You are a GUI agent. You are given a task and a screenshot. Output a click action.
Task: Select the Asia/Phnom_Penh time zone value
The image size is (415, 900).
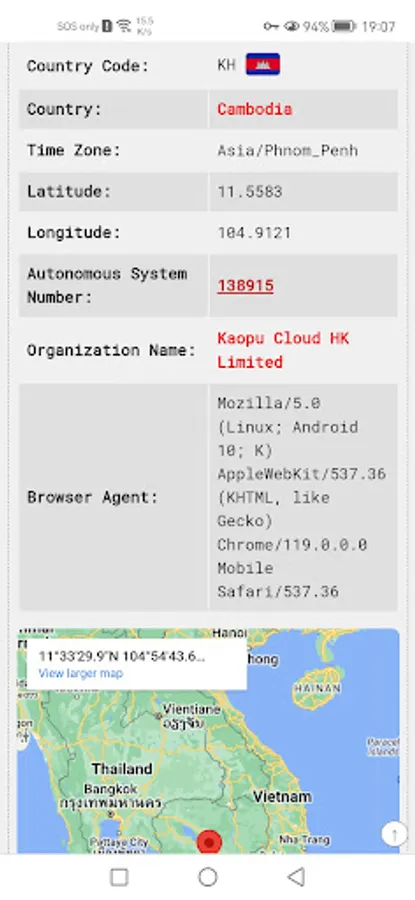(x=288, y=151)
